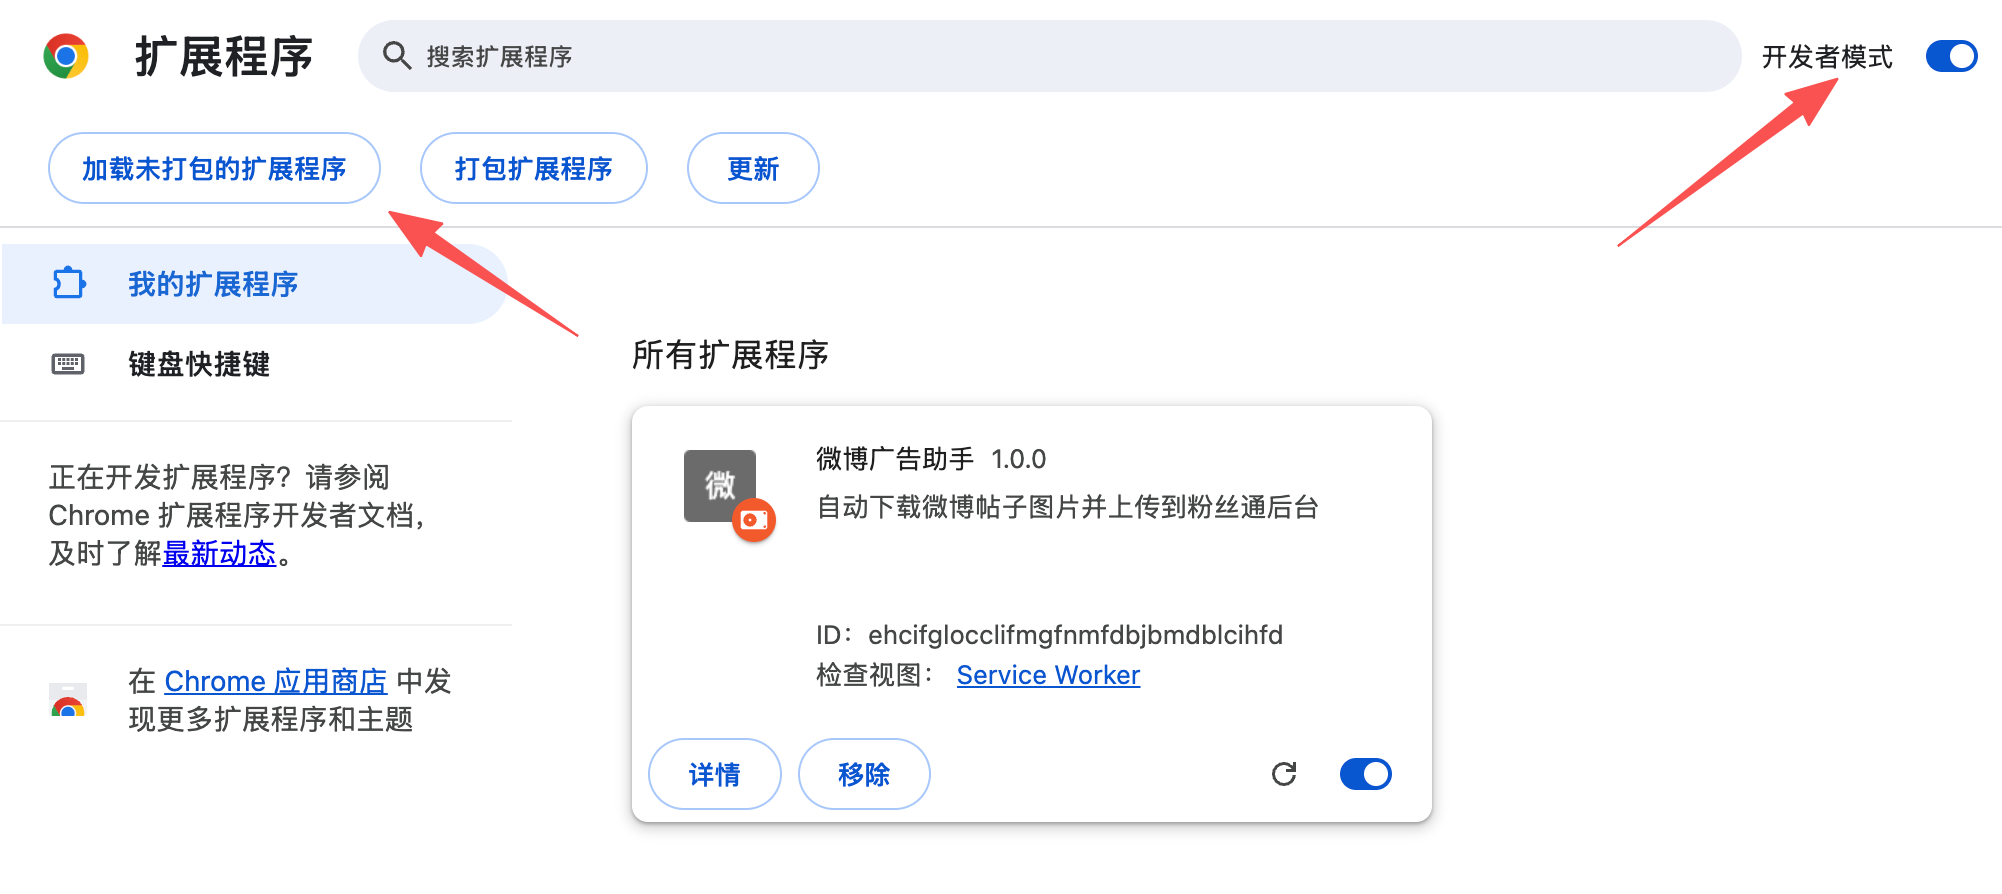Click the keyboard icon beside 键盘快捷键
This screenshot has width=2002, height=894.
click(67, 364)
